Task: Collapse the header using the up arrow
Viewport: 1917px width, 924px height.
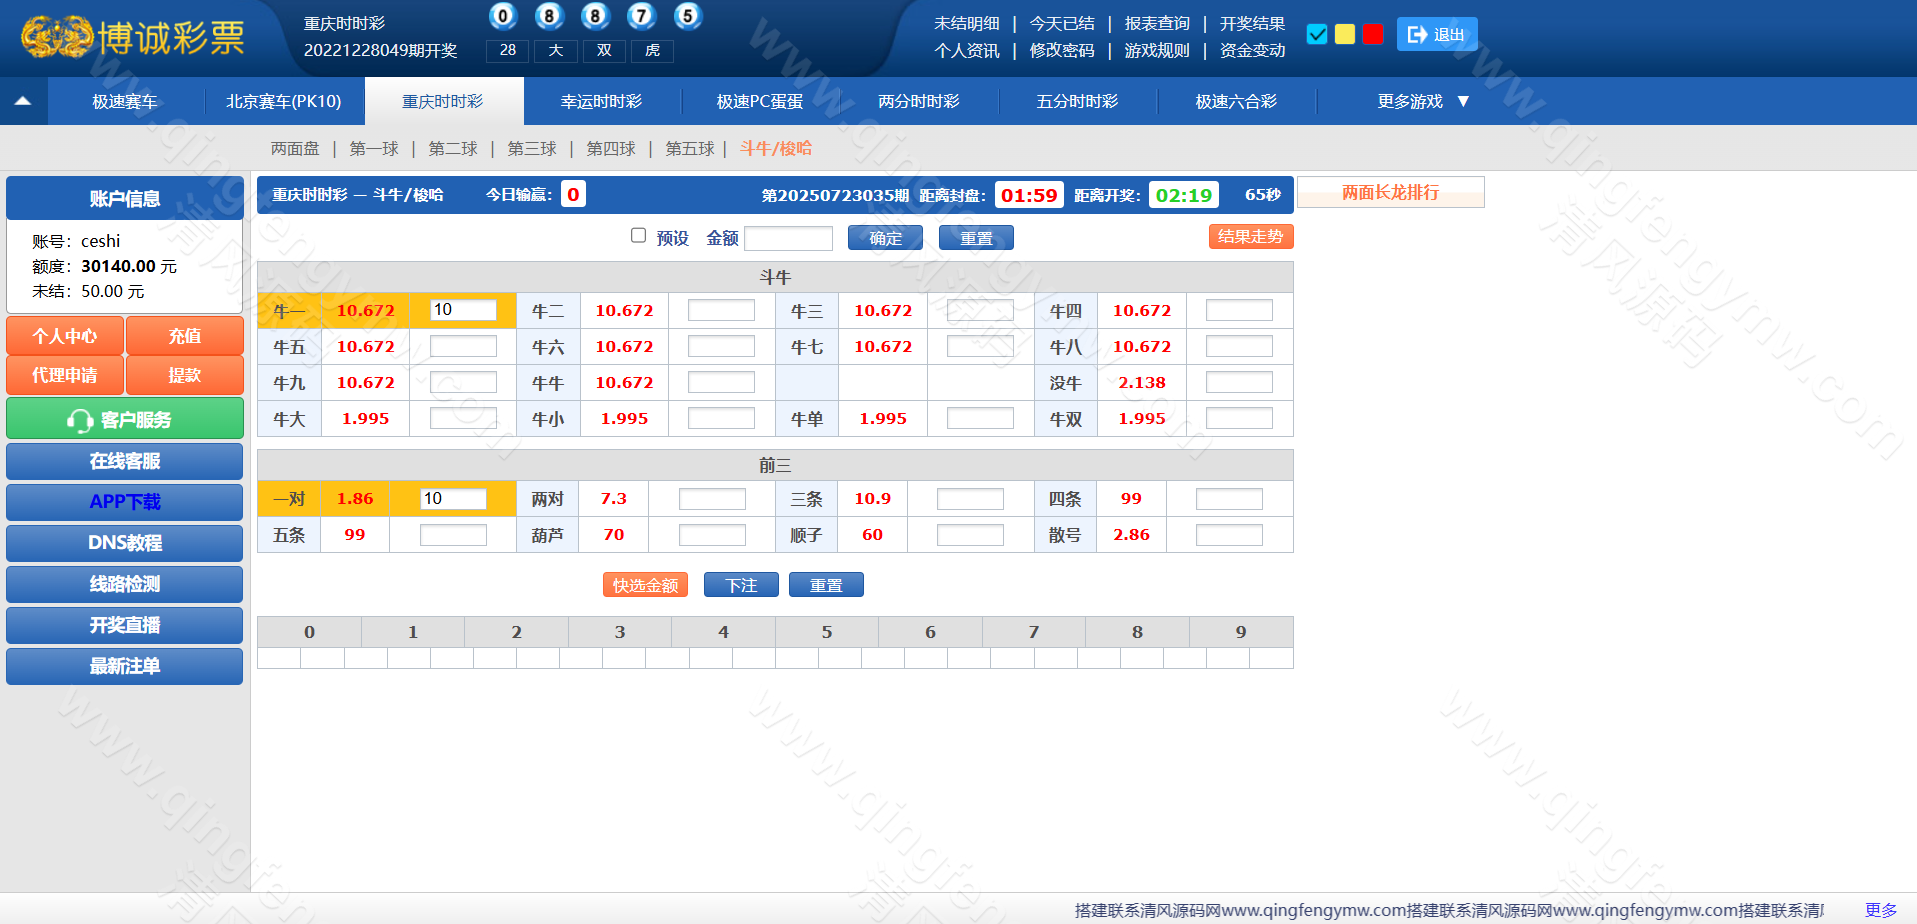Action: [x=23, y=101]
